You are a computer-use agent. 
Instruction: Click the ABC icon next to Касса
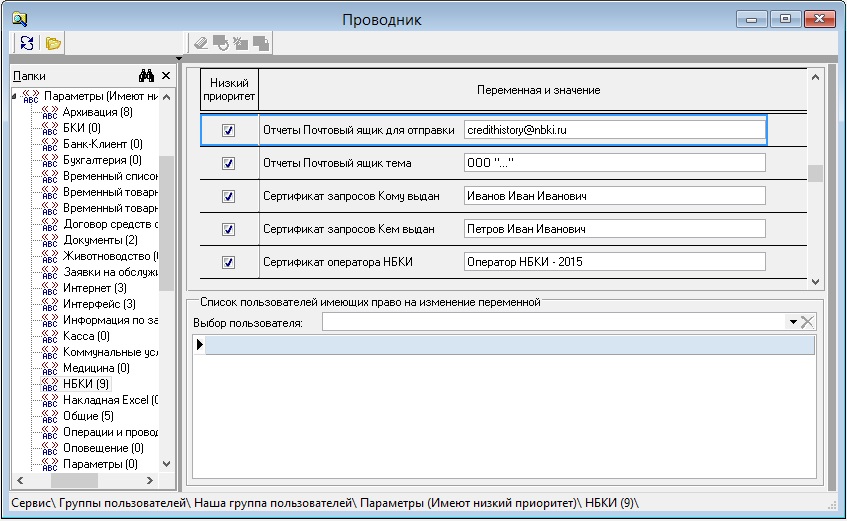tap(50, 337)
